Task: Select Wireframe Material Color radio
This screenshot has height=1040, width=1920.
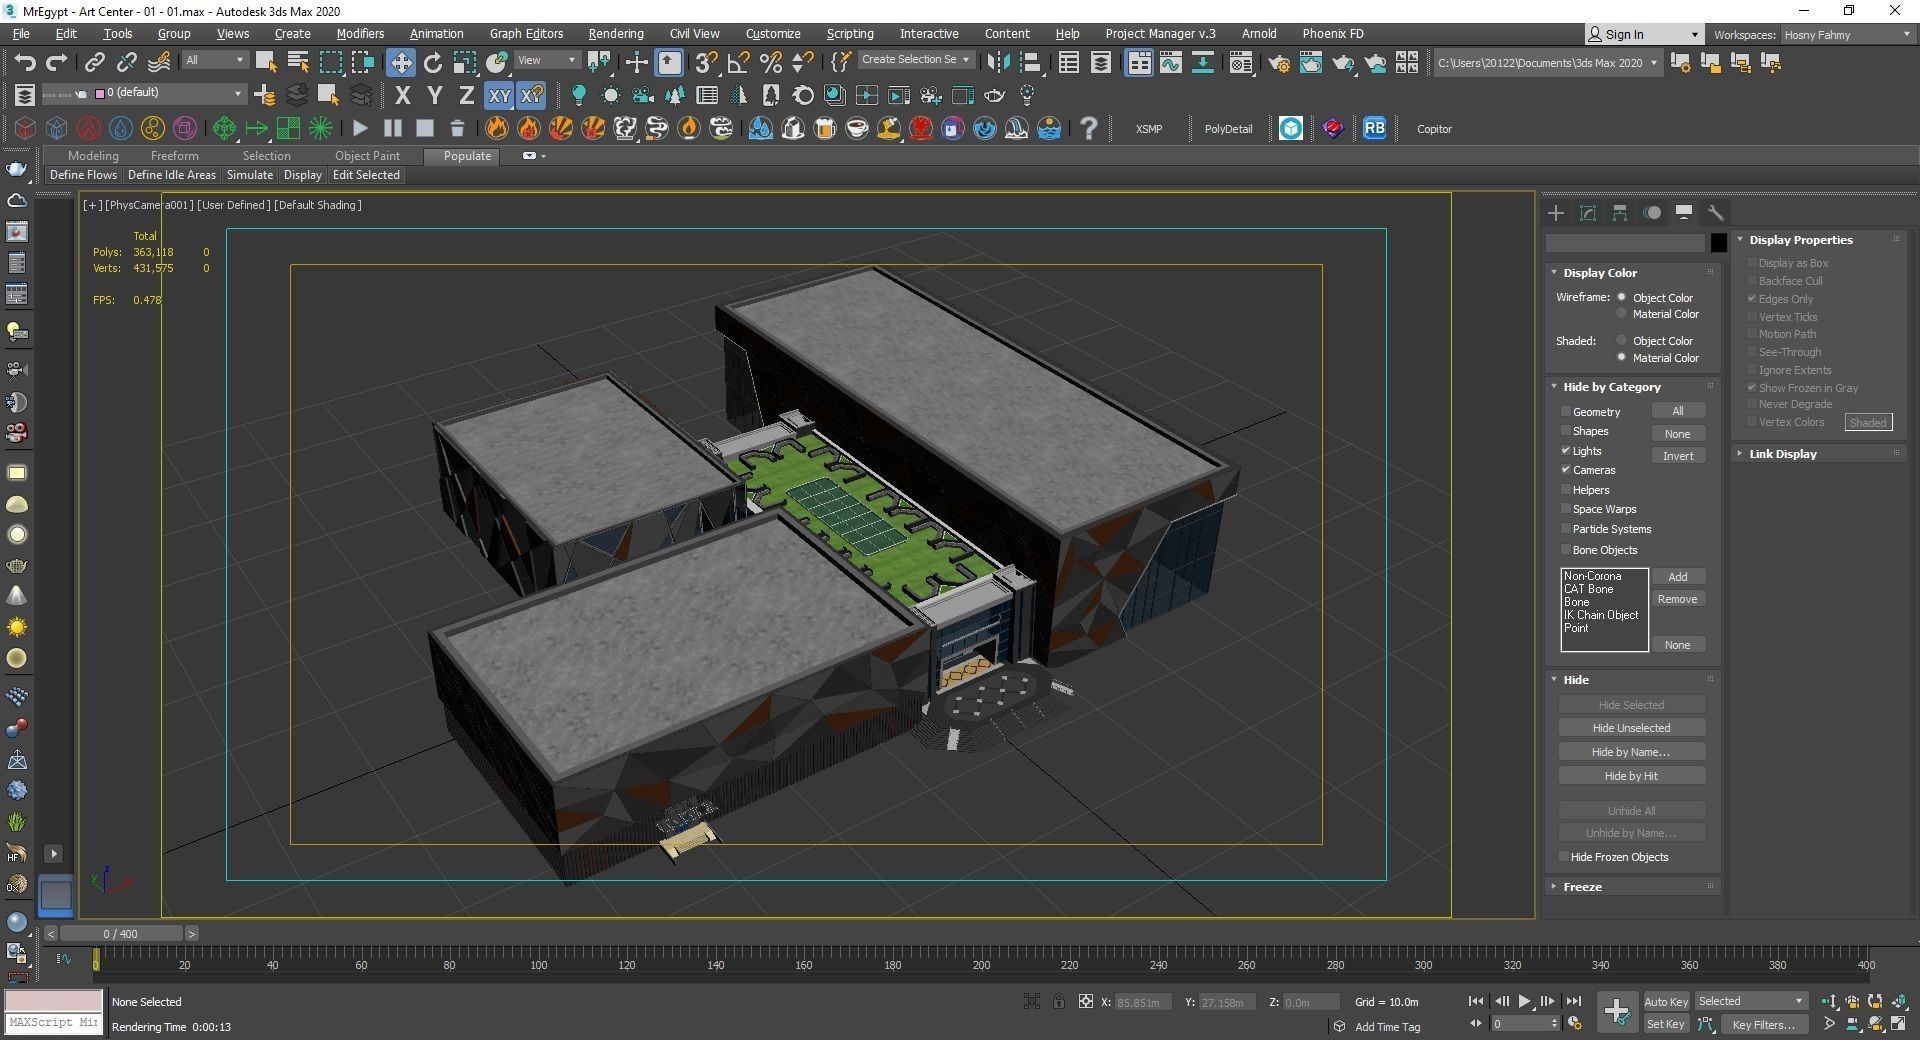Action: [x=1622, y=314]
